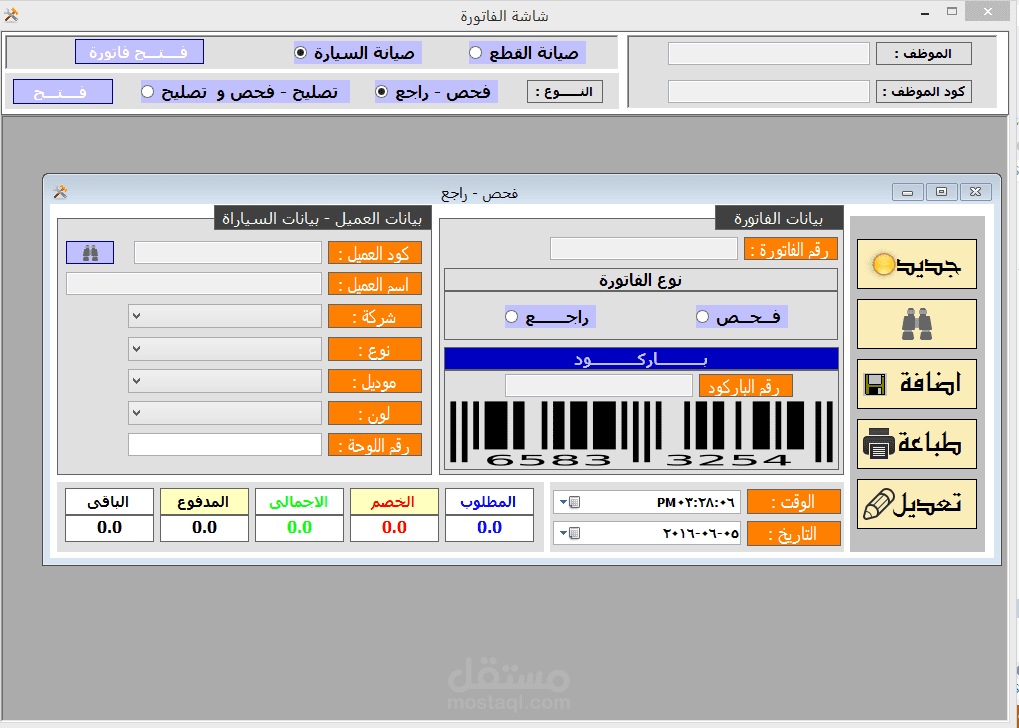Expand the شركة (company) dropdown
This screenshot has height=728, width=1019.
136,317
